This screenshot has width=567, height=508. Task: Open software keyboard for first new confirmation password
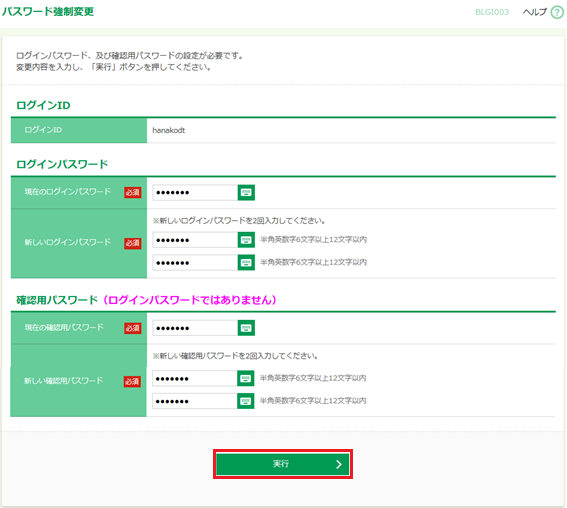[246, 379]
